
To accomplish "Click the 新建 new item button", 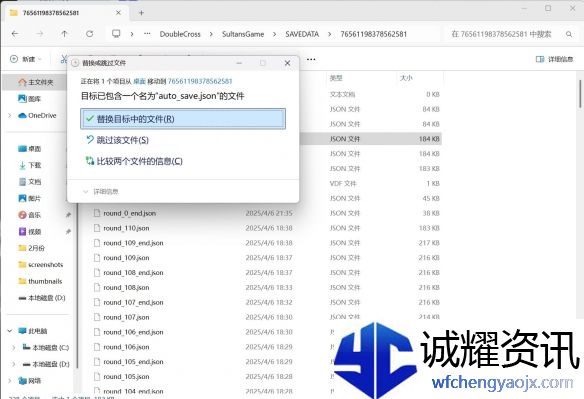I will 25,59.
